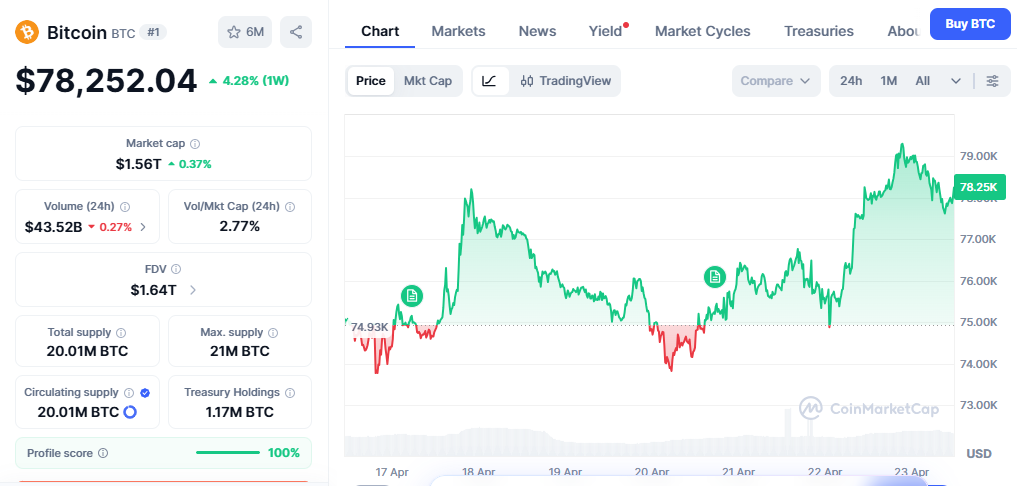Viewport: 1017px width, 486px height.
Task: Set chart range to 1M
Action: click(x=889, y=81)
